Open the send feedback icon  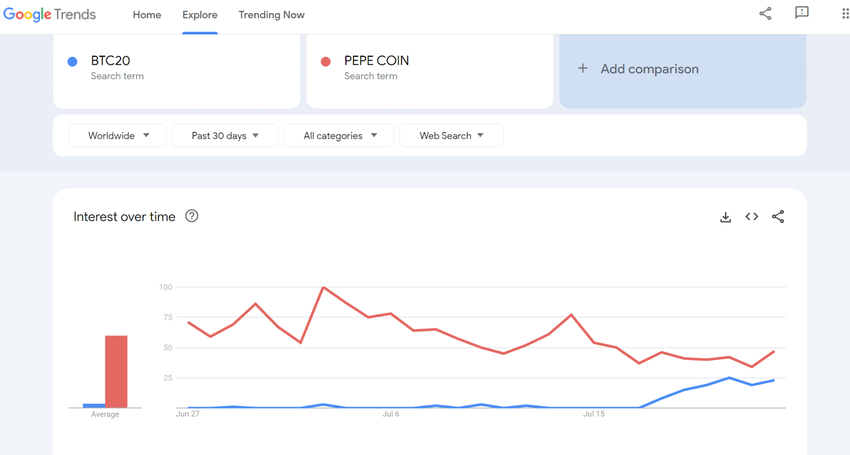click(802, 14)
